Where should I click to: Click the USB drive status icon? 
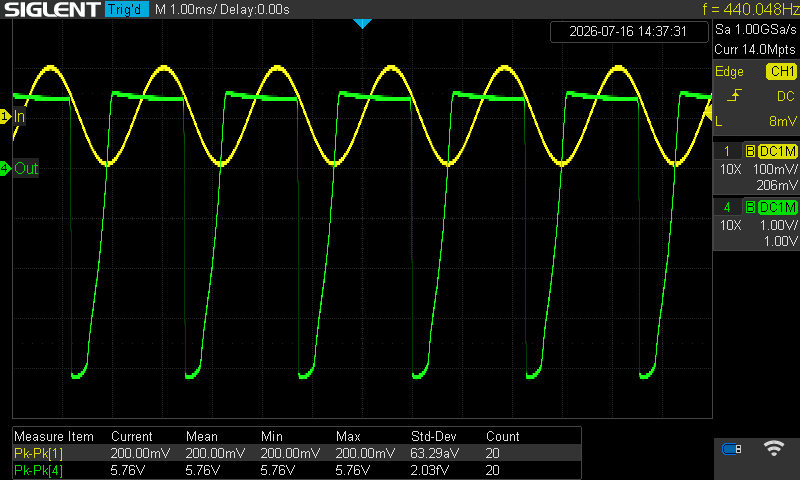pos(732,449)
